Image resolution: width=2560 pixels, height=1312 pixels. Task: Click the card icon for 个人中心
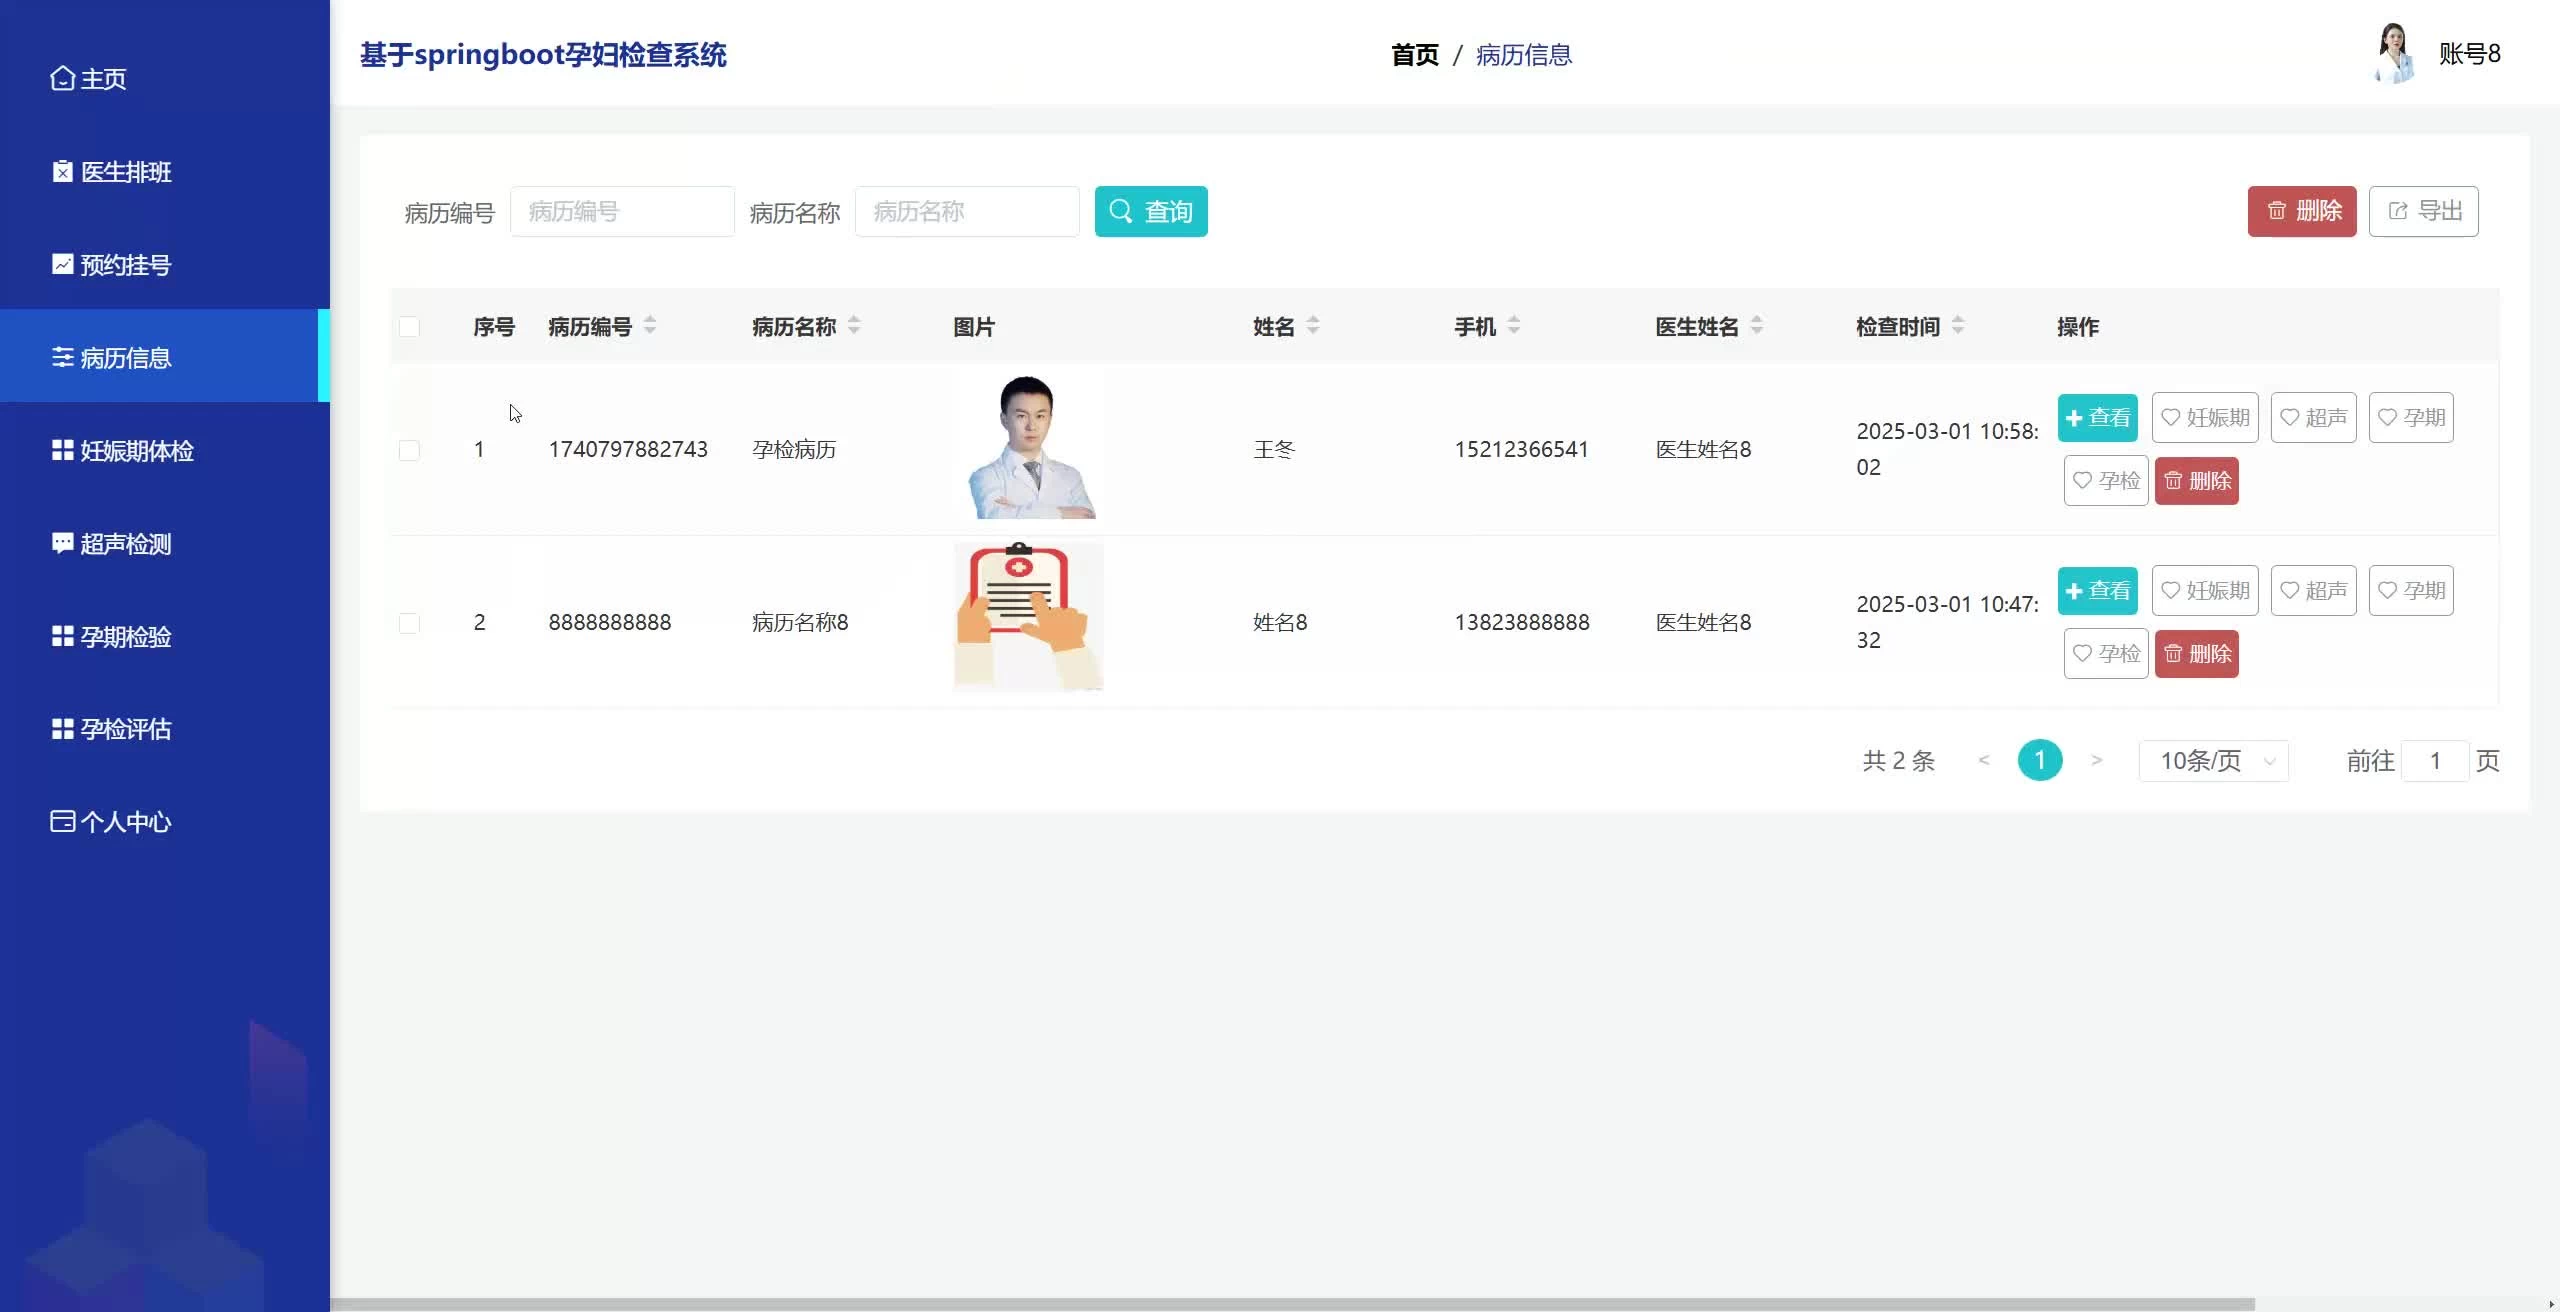click(x=62, y=821)
